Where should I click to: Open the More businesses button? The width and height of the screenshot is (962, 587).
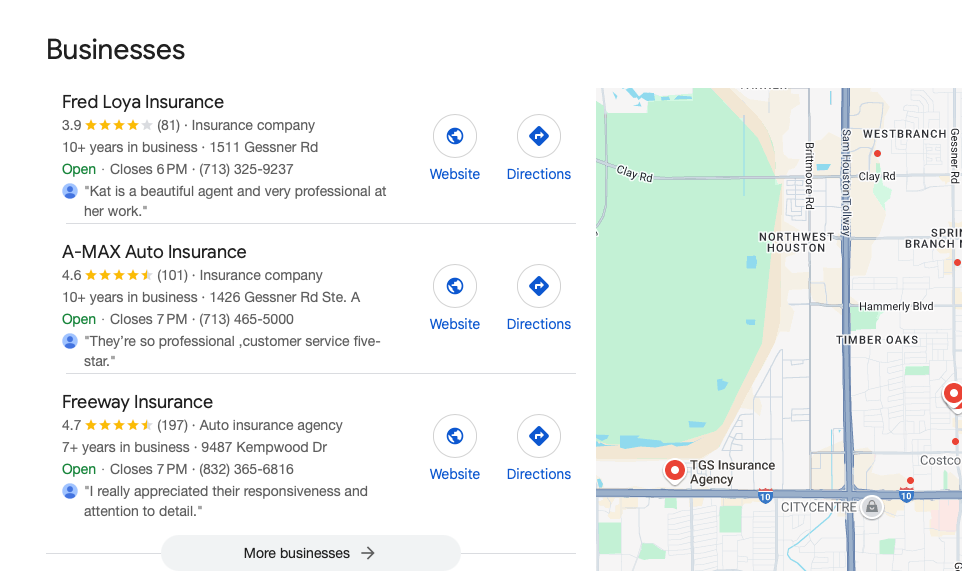tap(311, 553)
